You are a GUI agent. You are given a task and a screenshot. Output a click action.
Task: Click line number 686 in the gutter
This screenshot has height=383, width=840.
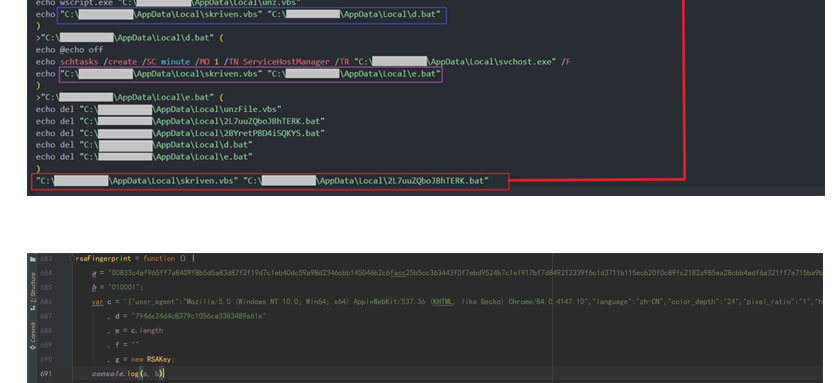point(47,302)
